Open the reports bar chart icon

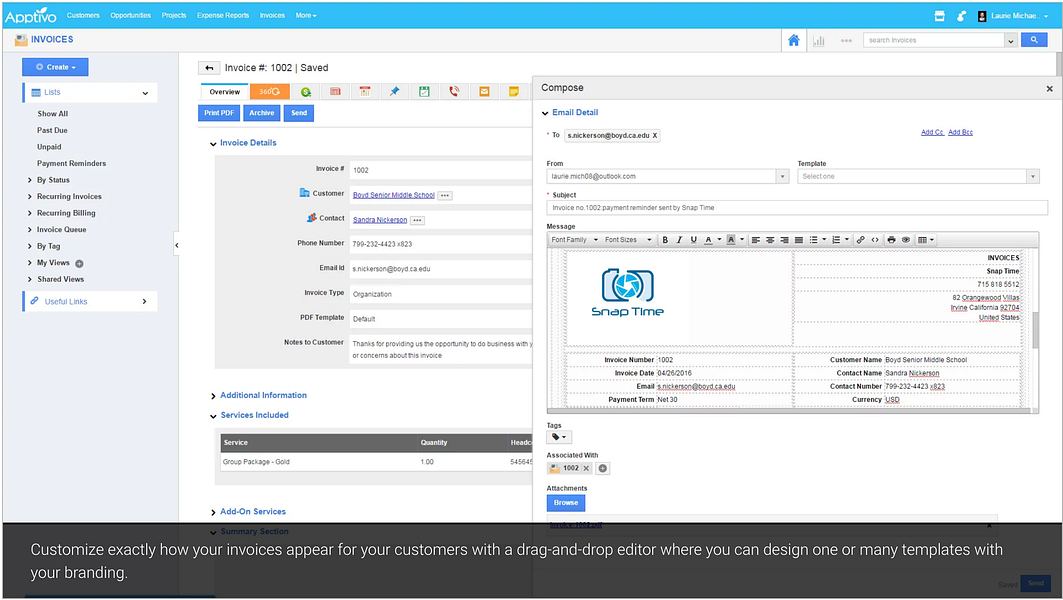pyautogui.click(x=819, y=41)
